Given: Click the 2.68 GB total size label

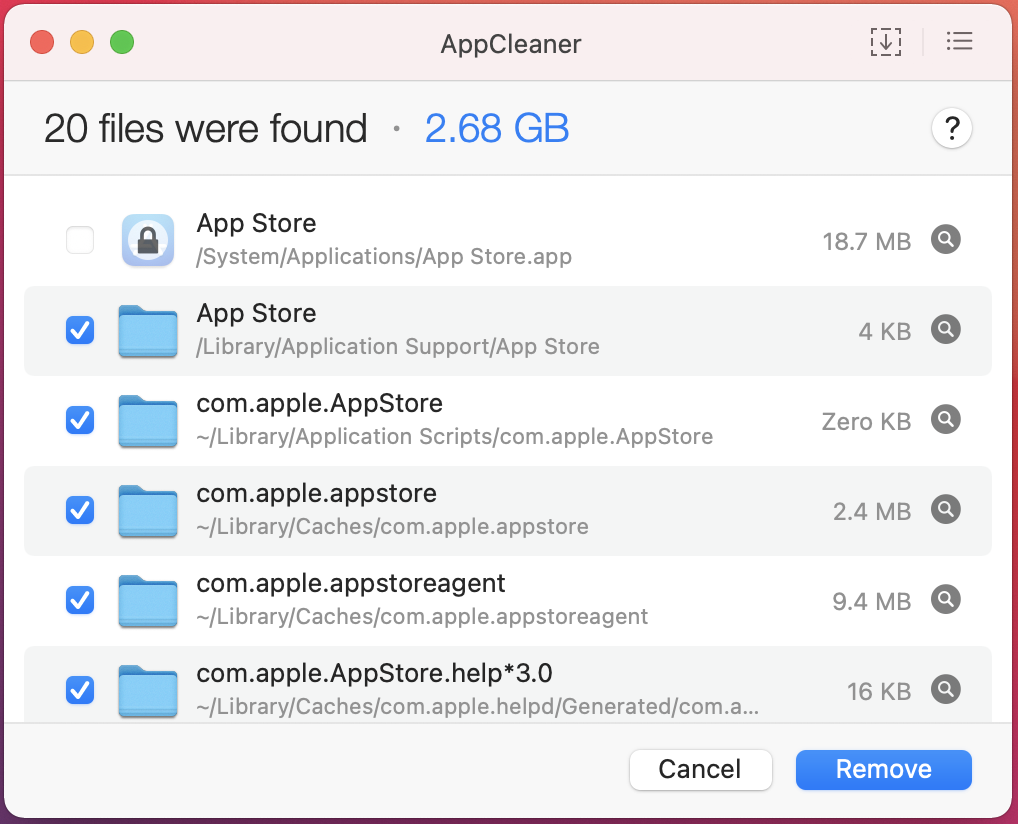Looking at the screenshot, I should point(497,128).
